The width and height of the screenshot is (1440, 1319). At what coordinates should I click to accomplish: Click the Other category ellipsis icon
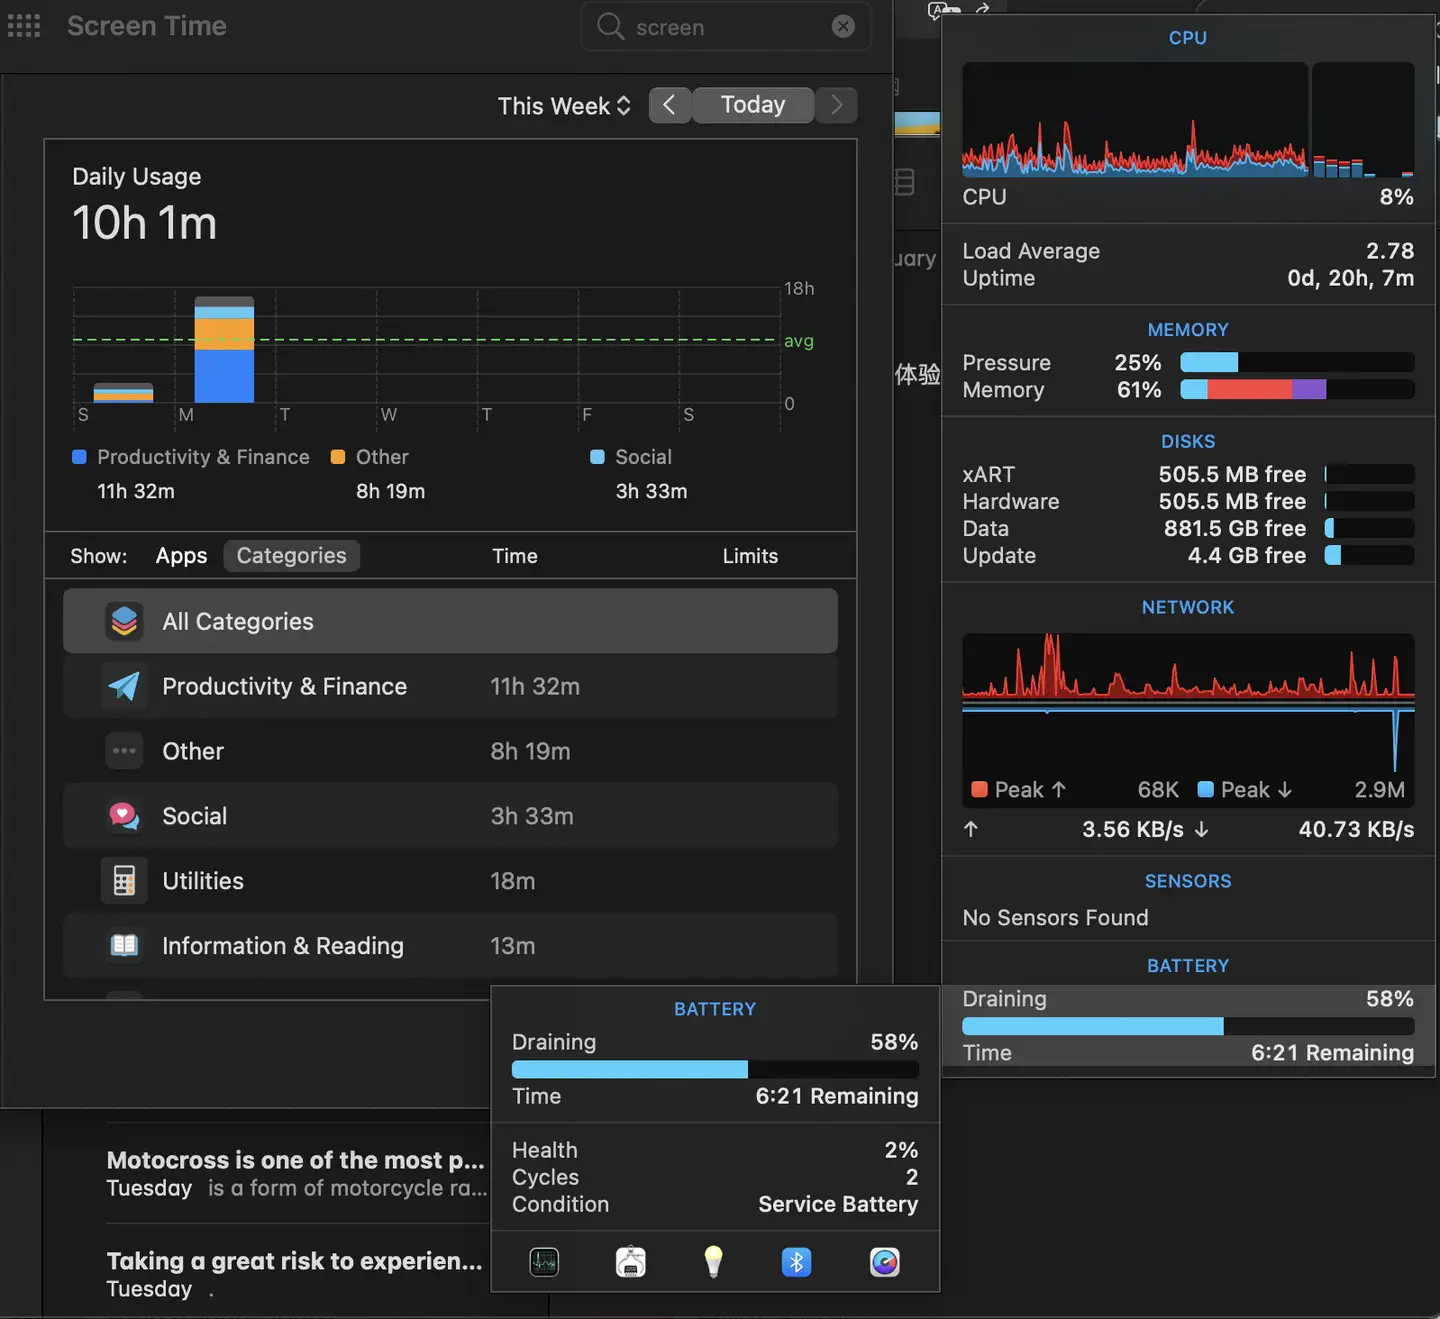click(124, 751)
